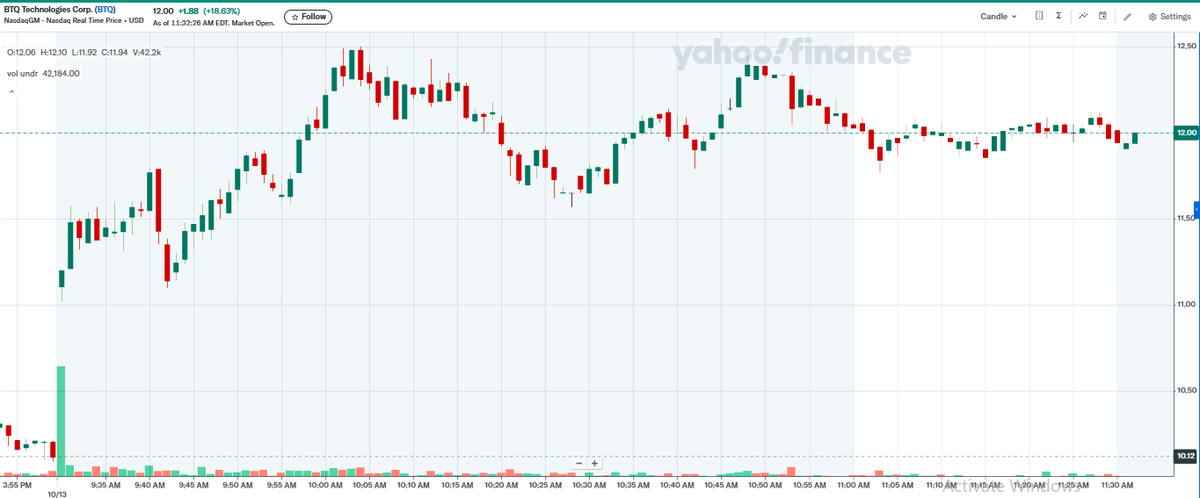Click the 10:15 AM time axis label
This screenshot has width=1200, height=498.
(x=458, y=484)
